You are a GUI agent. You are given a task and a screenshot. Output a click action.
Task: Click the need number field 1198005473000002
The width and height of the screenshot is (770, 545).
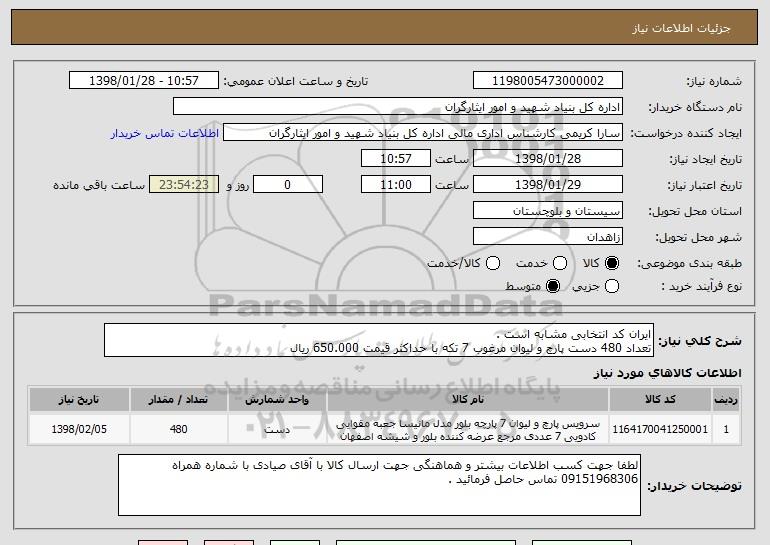548,81
